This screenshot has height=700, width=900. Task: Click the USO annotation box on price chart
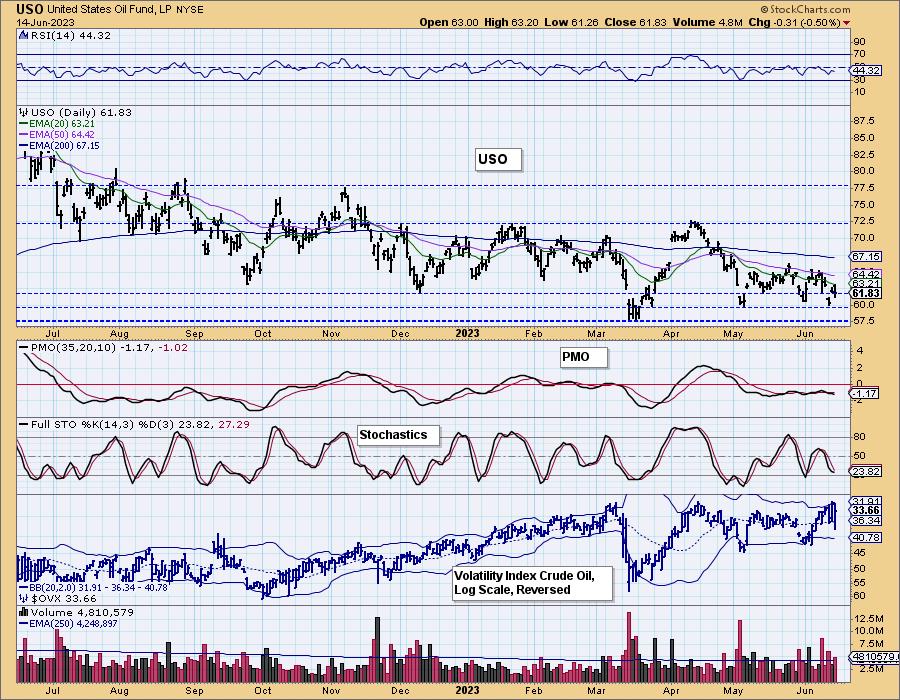pos(498,159)
